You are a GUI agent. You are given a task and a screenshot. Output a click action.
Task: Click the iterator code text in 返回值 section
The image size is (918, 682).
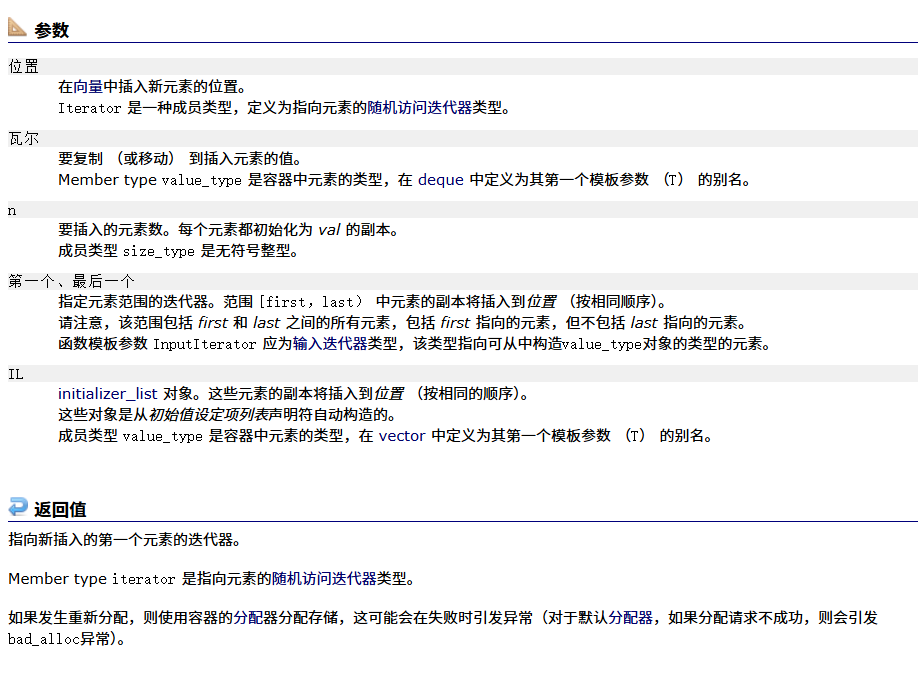pos(143,579)
